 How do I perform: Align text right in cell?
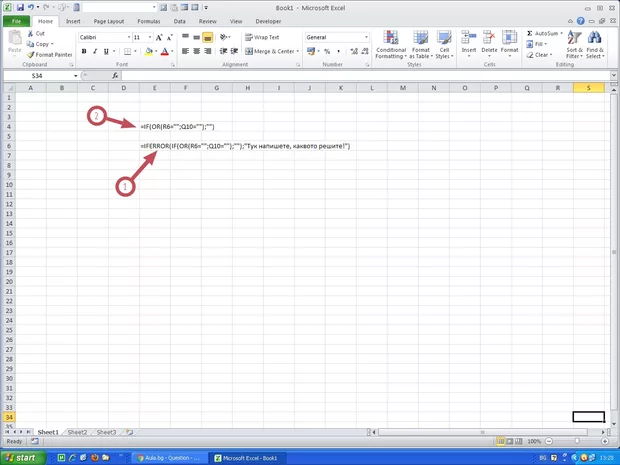208,51
